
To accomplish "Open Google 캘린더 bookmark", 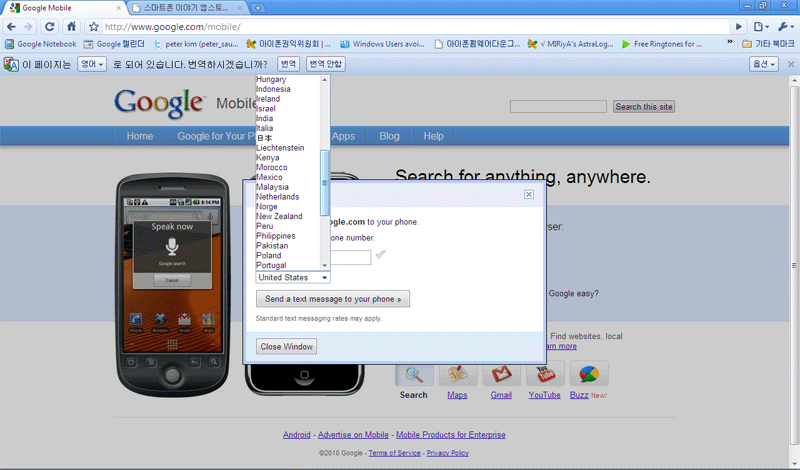I will click(114, 44).
